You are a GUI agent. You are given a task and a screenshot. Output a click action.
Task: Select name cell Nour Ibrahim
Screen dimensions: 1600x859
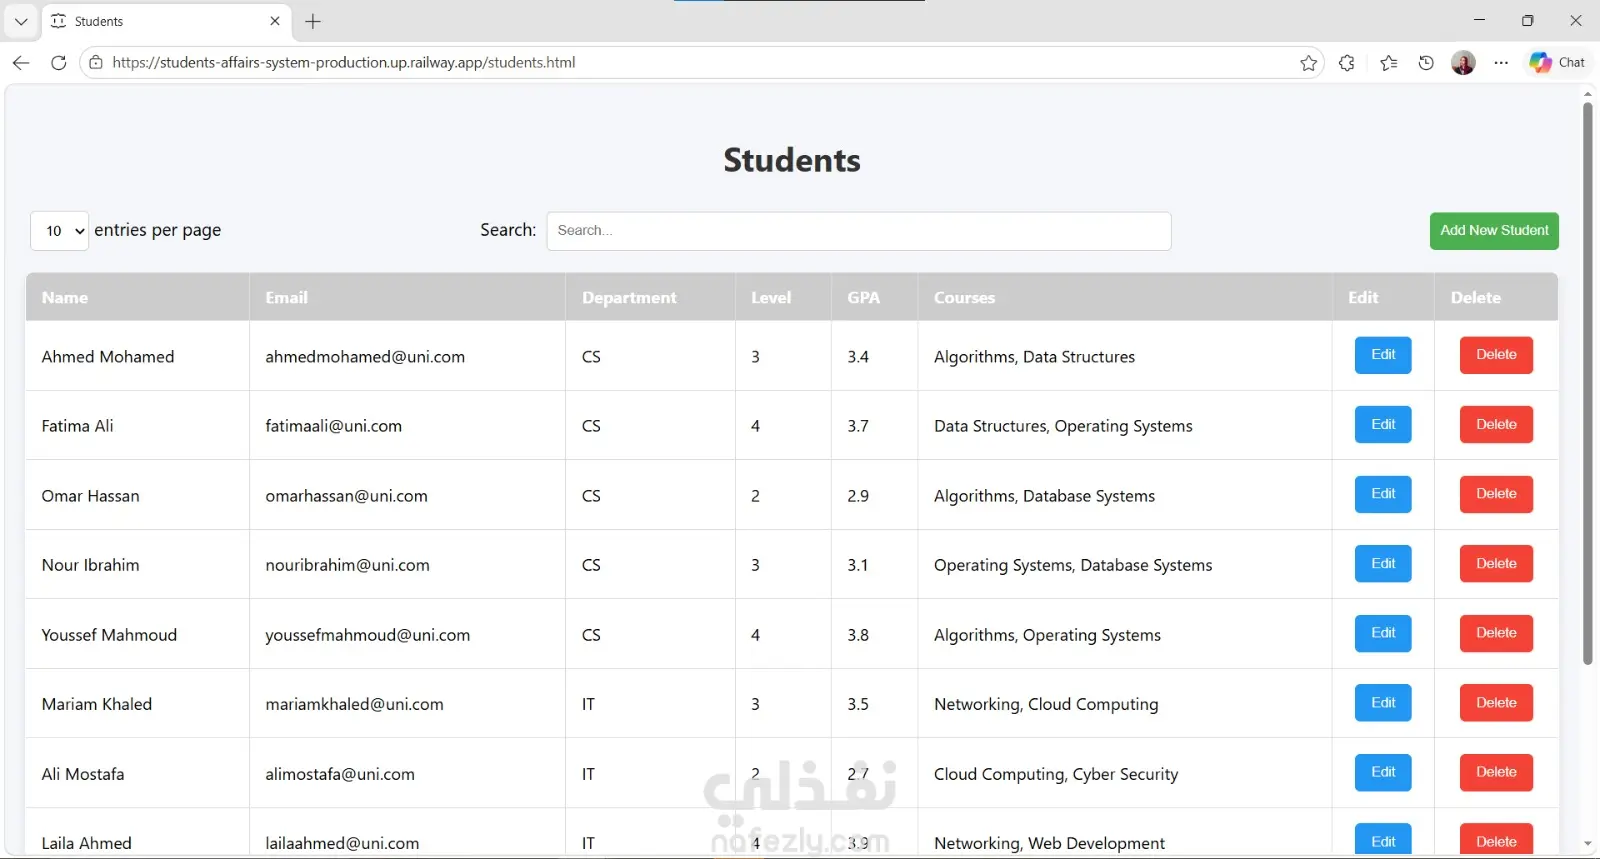click(91, 565)
